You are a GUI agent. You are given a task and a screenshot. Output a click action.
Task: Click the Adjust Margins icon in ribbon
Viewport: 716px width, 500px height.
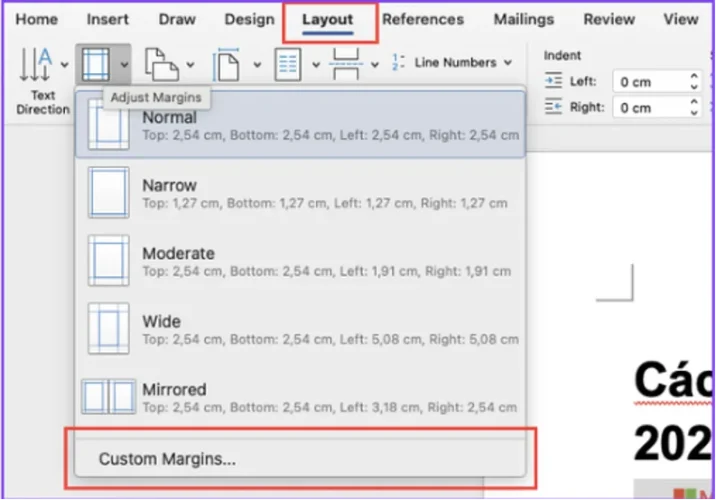94,65
